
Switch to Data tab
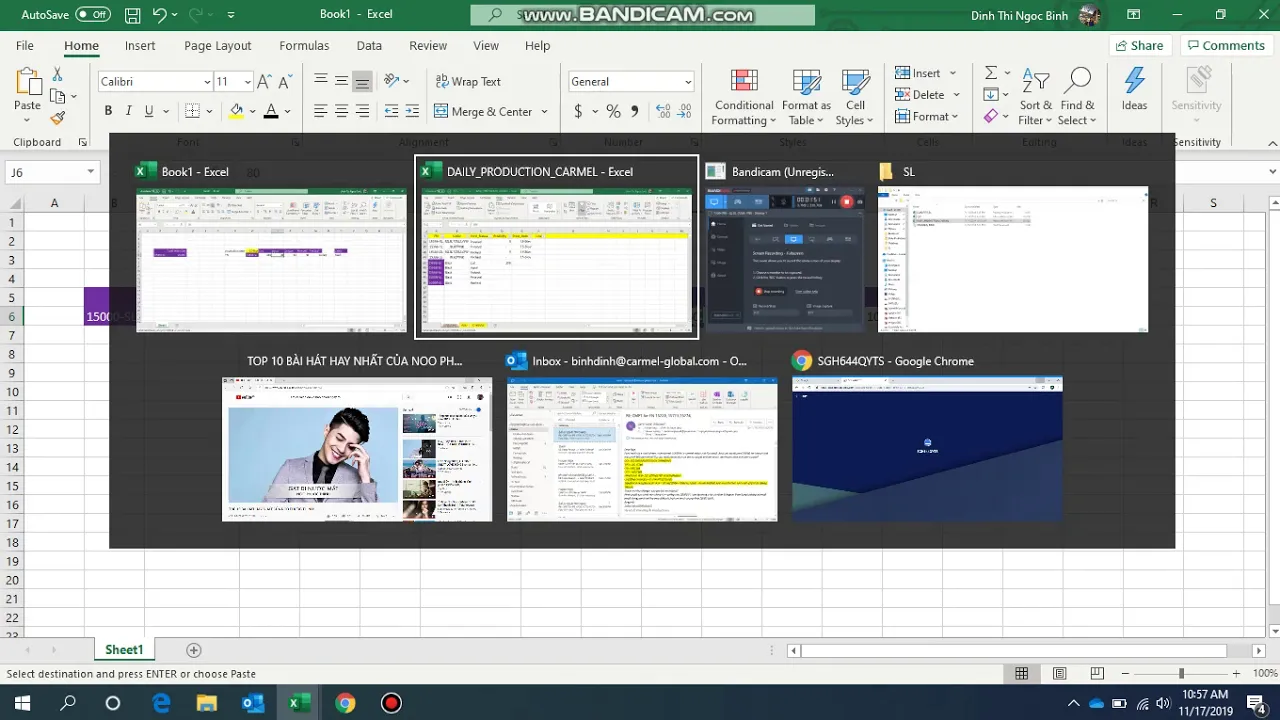[369, 46]
